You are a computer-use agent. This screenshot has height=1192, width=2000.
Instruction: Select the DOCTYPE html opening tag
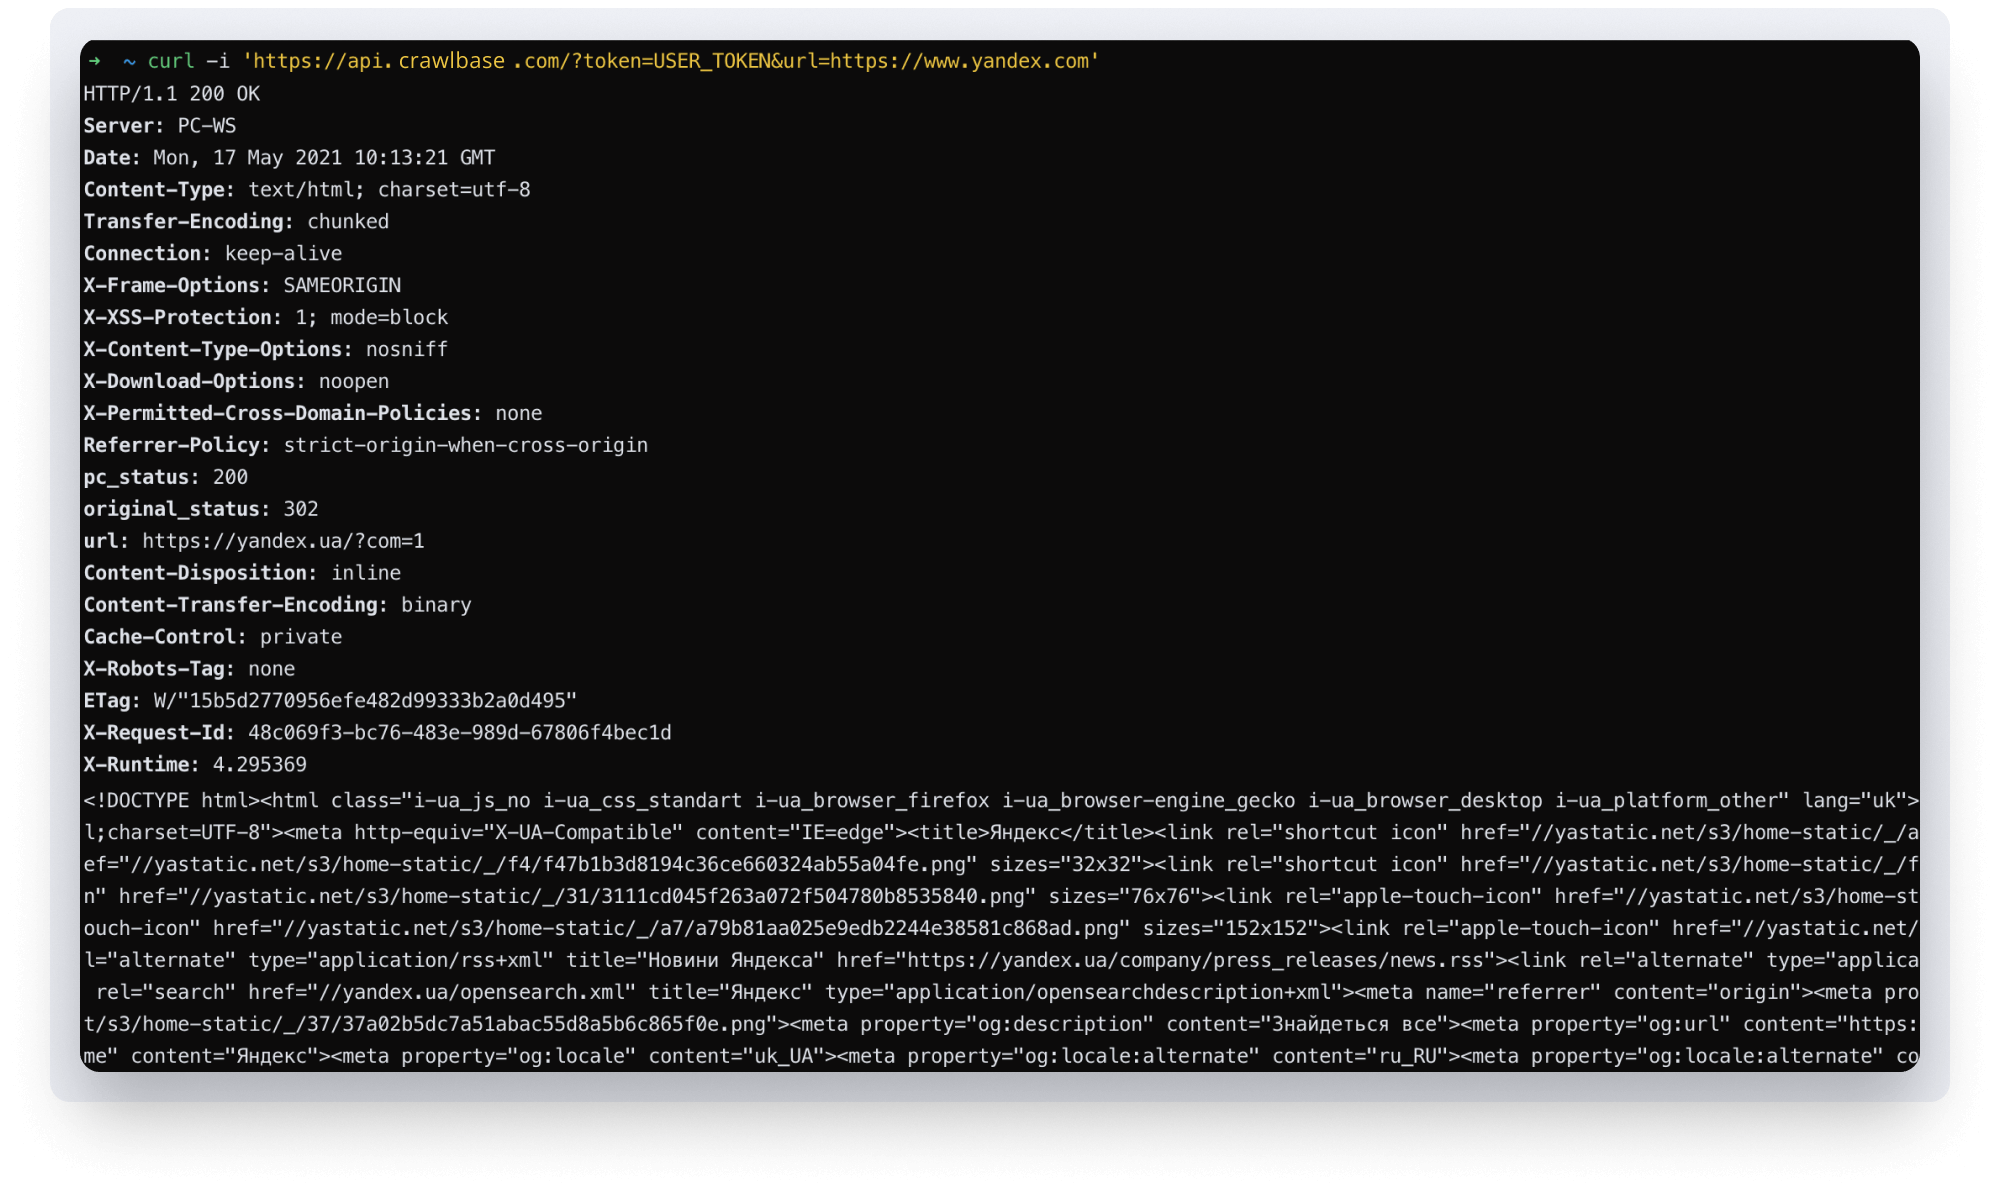coord(165,800)
